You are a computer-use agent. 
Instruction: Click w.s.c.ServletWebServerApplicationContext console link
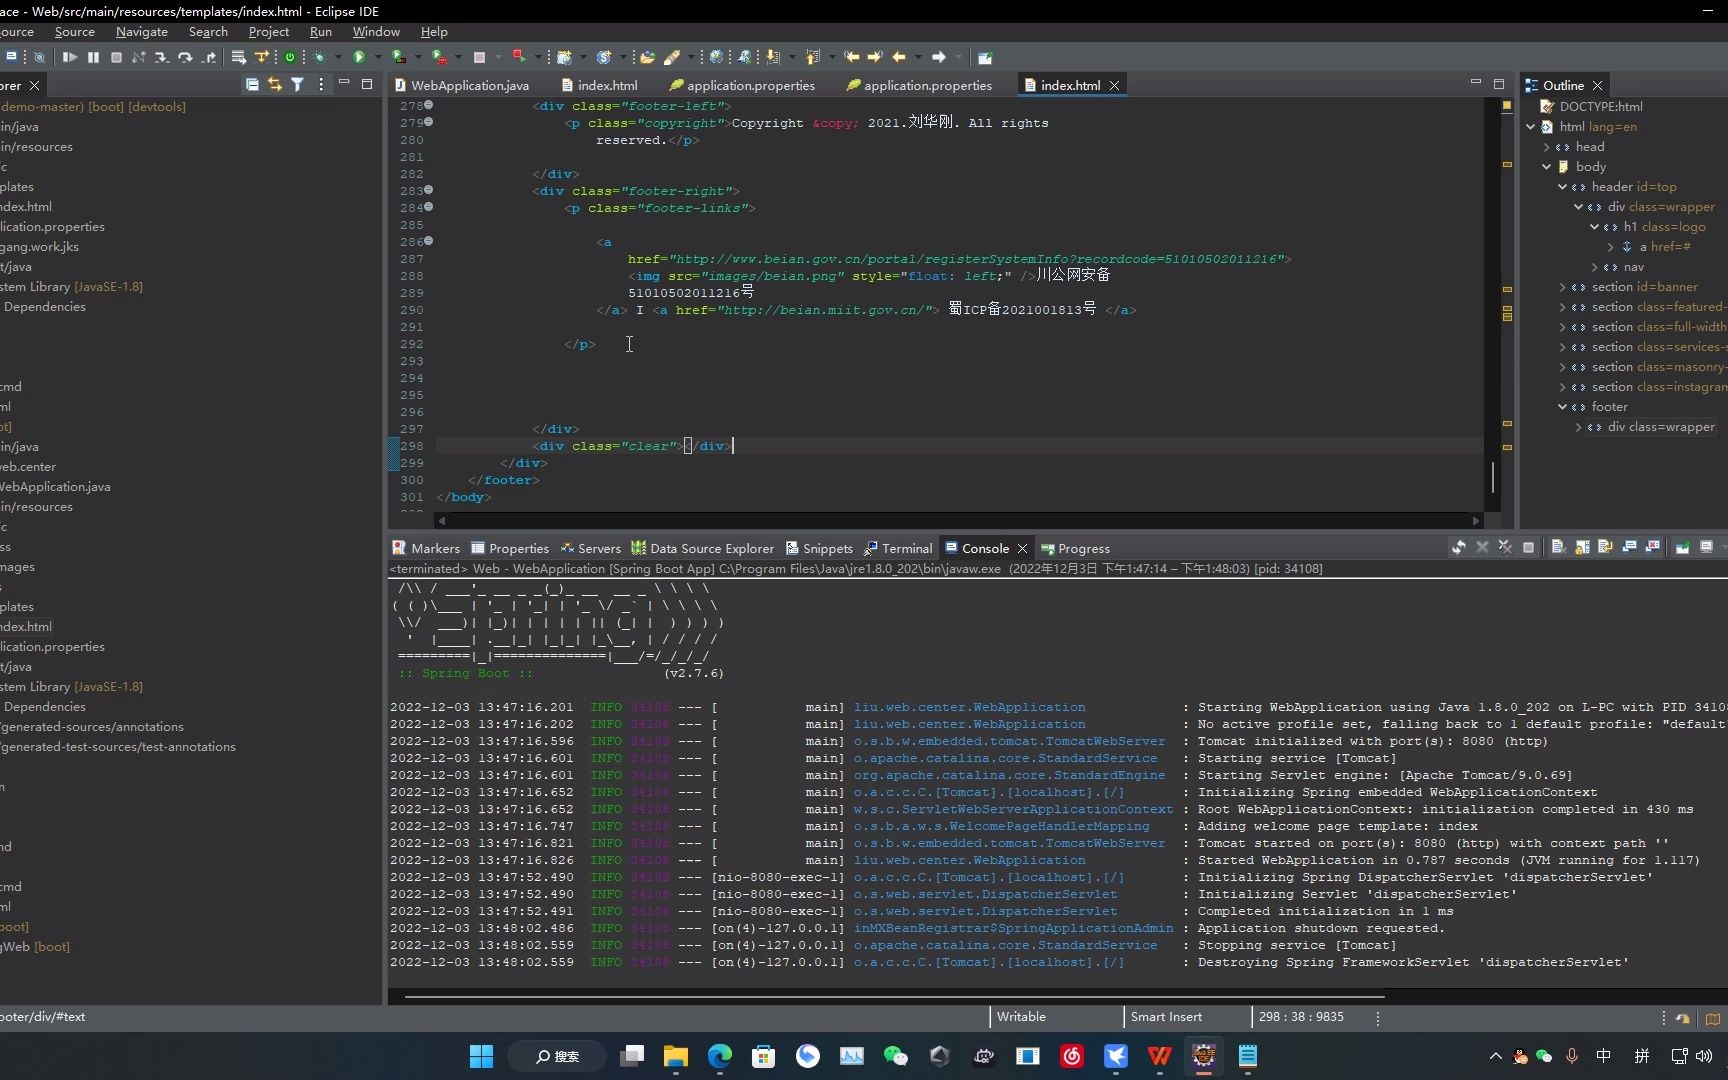click(x=1013, y=810)
